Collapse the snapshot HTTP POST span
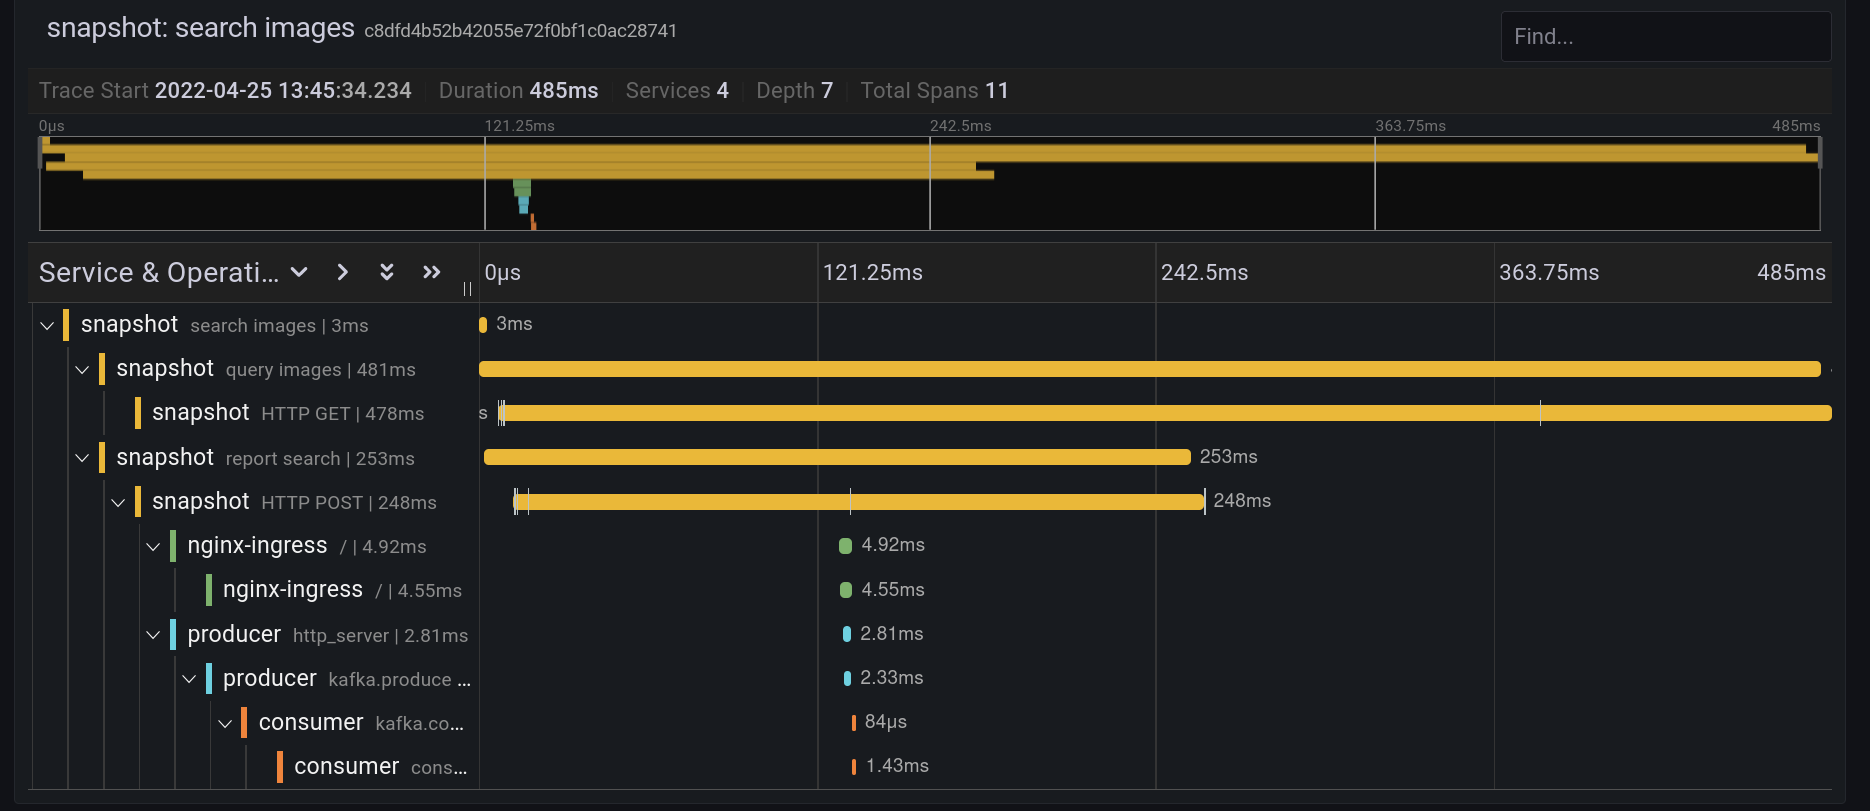Image resolution: width=1870 pixels, height=811 pixels. 118,502
